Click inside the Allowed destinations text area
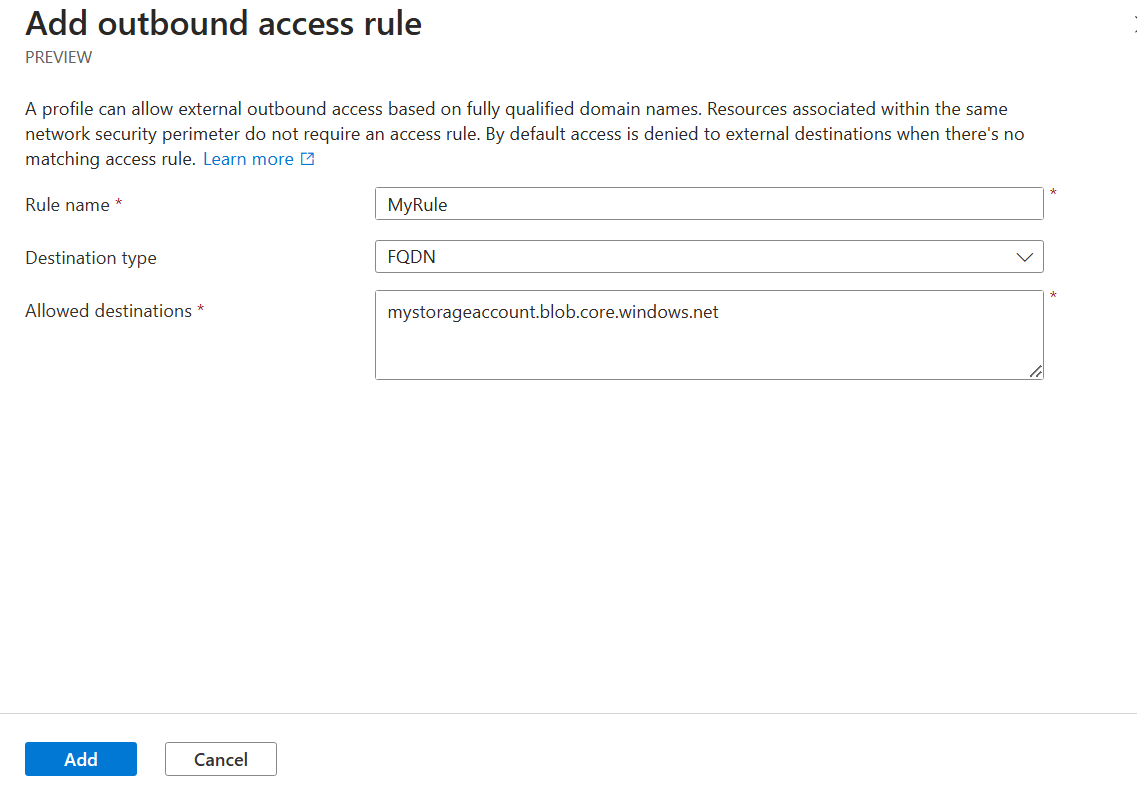Image resolution: width=1137 pixels, height=796 pixels. click(709, 335)
